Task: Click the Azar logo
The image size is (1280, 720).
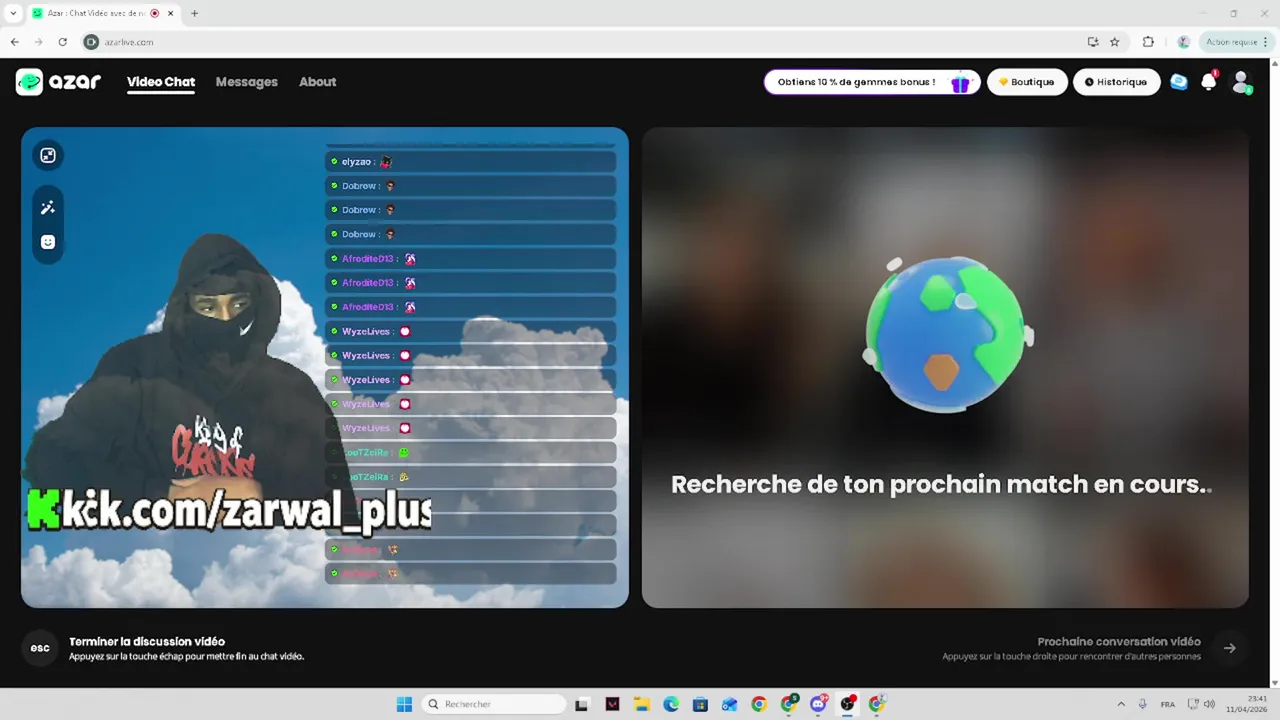Action: tap(58, 82)
